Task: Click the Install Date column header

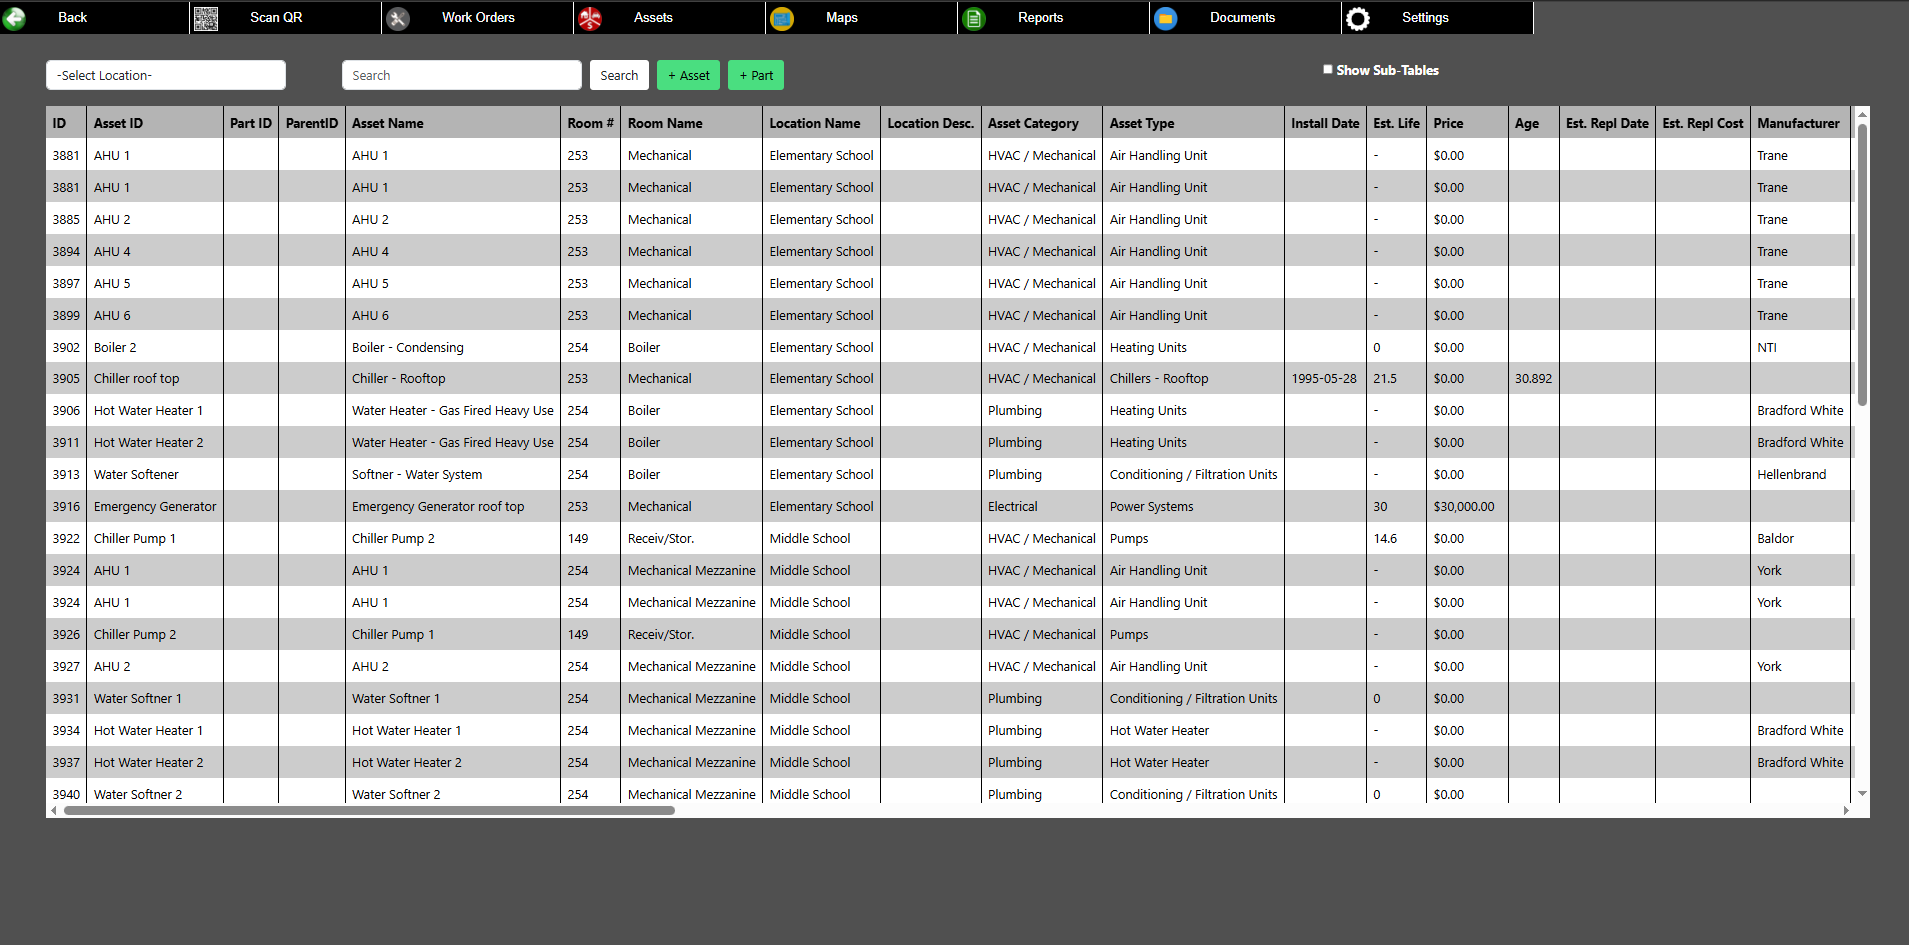Action: click(1324, 123)
